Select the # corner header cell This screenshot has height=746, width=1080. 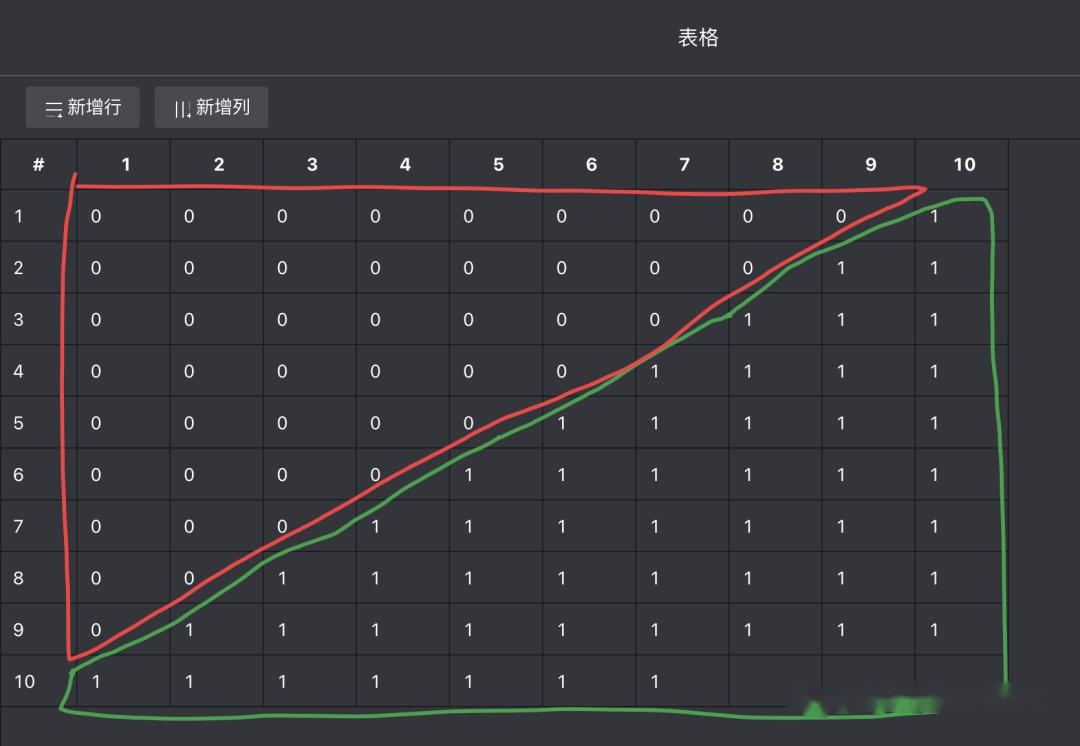coord(38,164)
